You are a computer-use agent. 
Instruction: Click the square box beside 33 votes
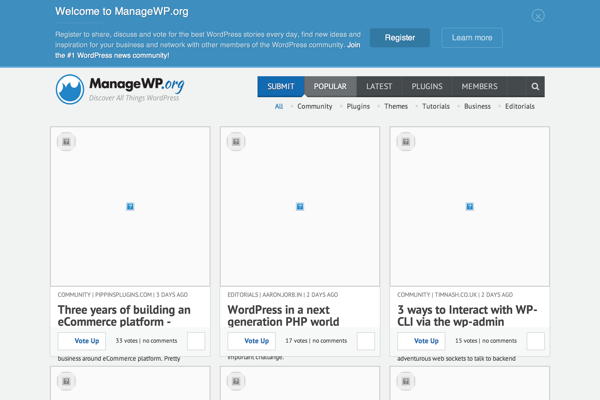(x=196, y=341)
